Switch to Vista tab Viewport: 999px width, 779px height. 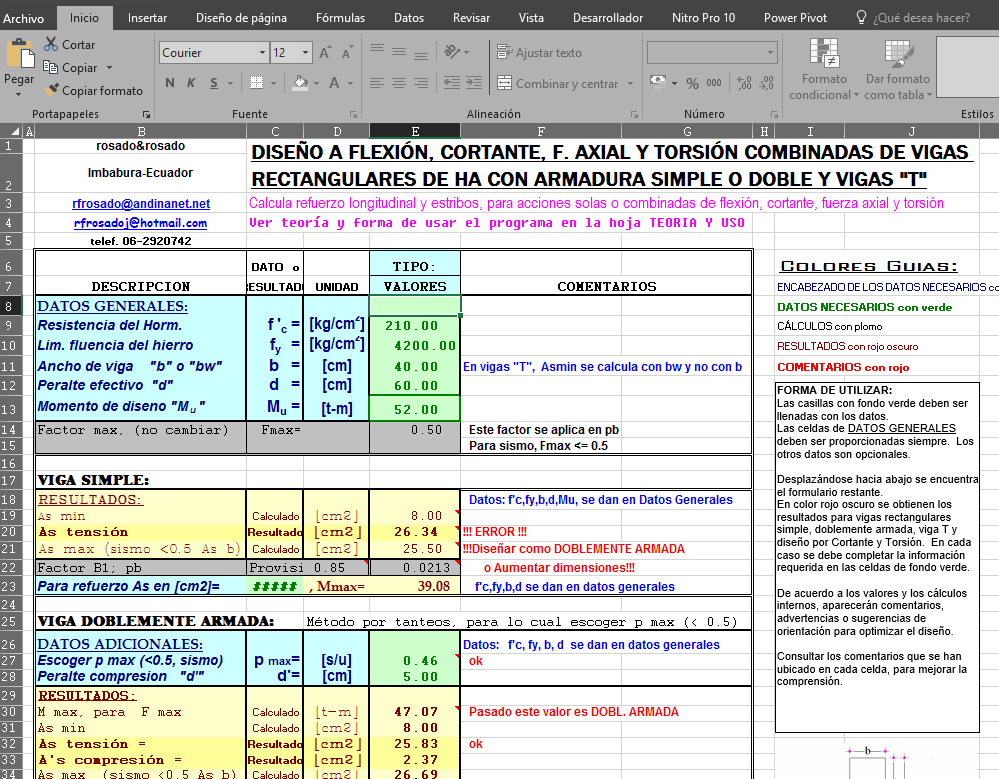pyautogui.click(x=531, y=18)
